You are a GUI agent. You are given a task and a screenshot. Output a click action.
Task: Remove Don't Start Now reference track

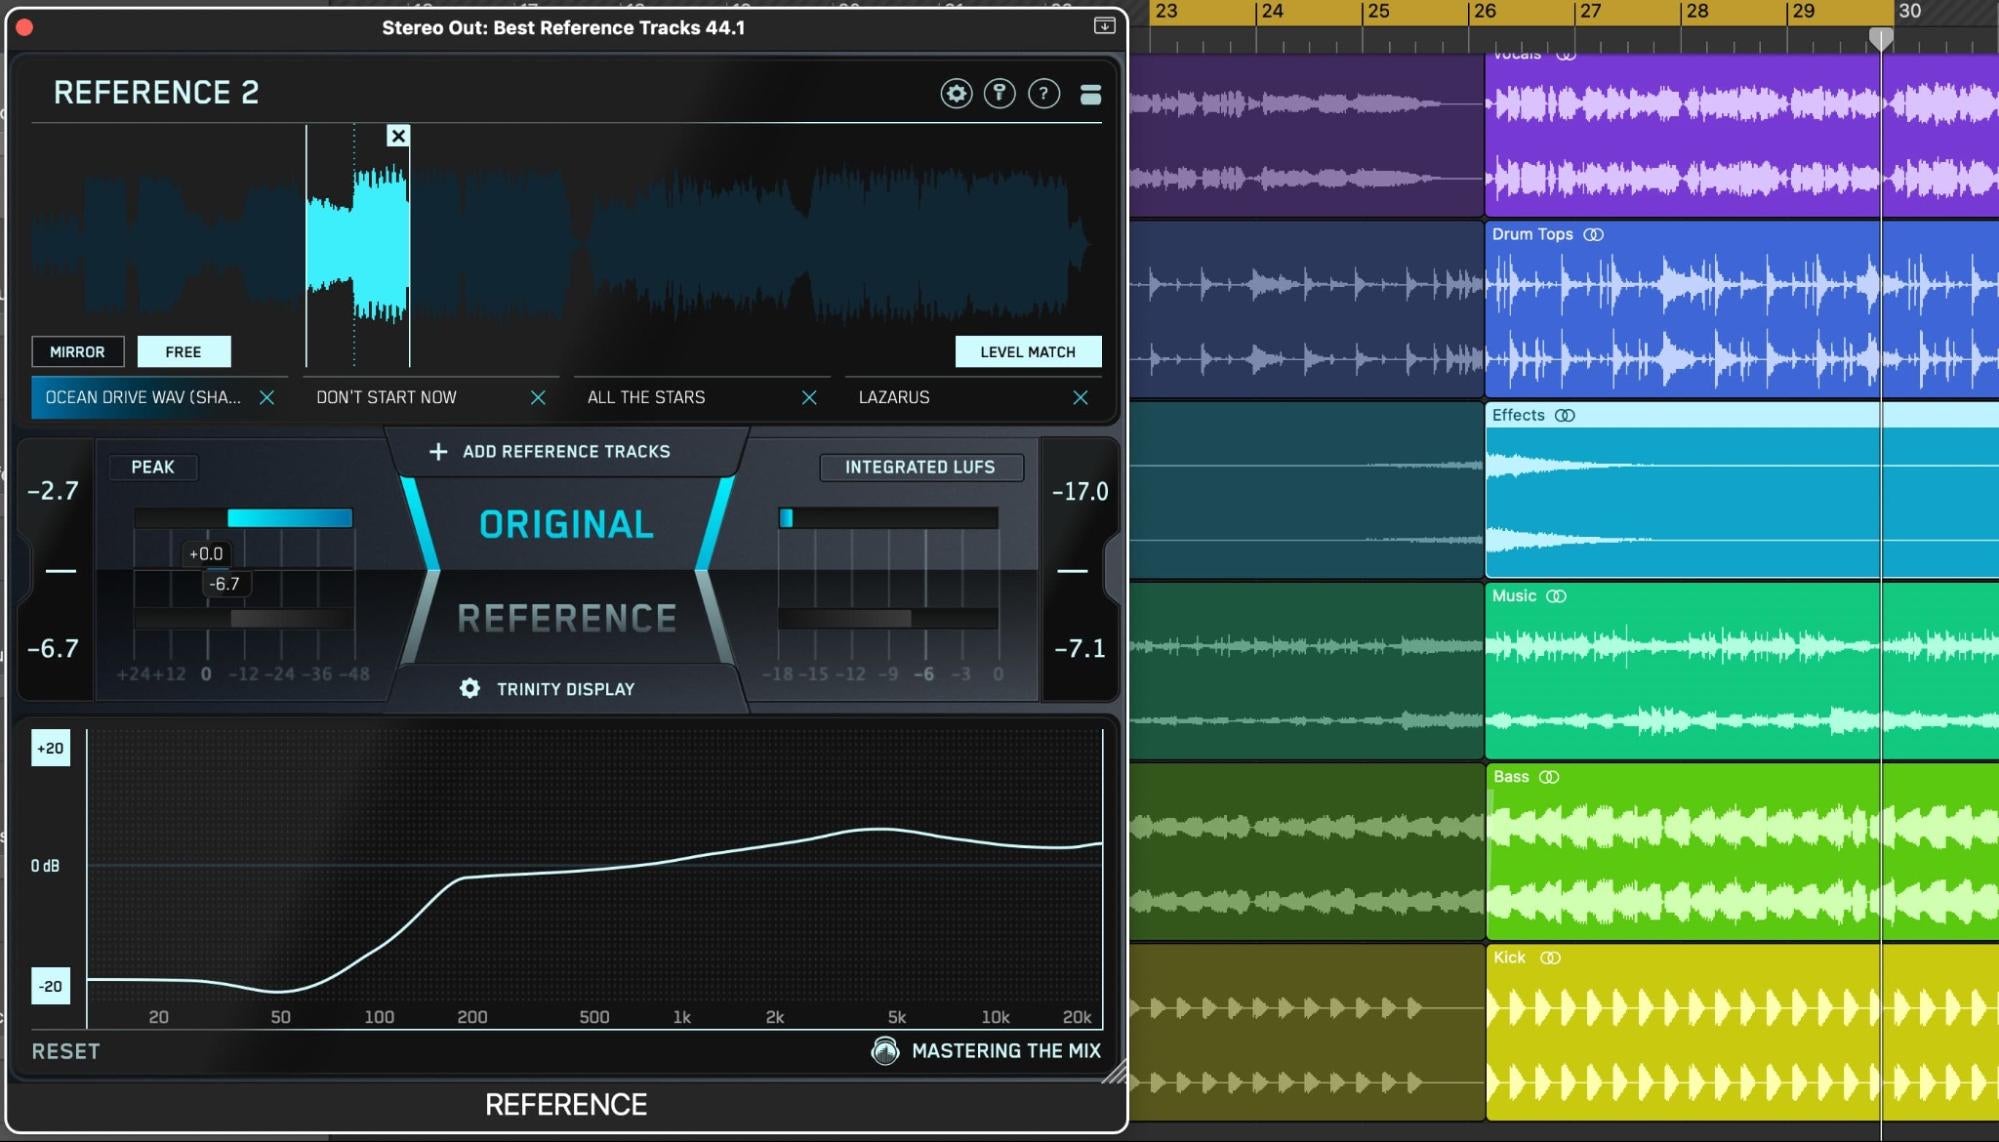(x=538, y=397)
